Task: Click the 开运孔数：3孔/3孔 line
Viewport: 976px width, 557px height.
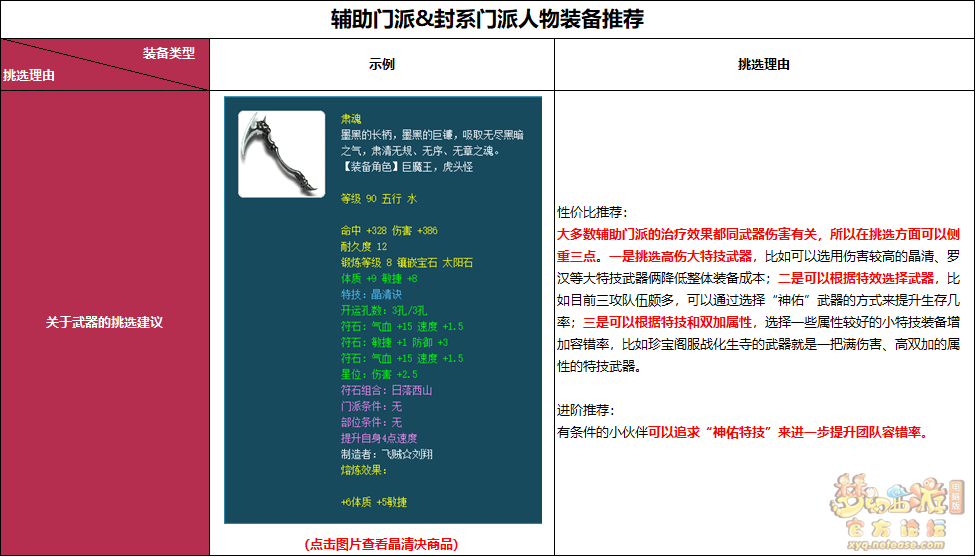Action: (x=385, y=310)
